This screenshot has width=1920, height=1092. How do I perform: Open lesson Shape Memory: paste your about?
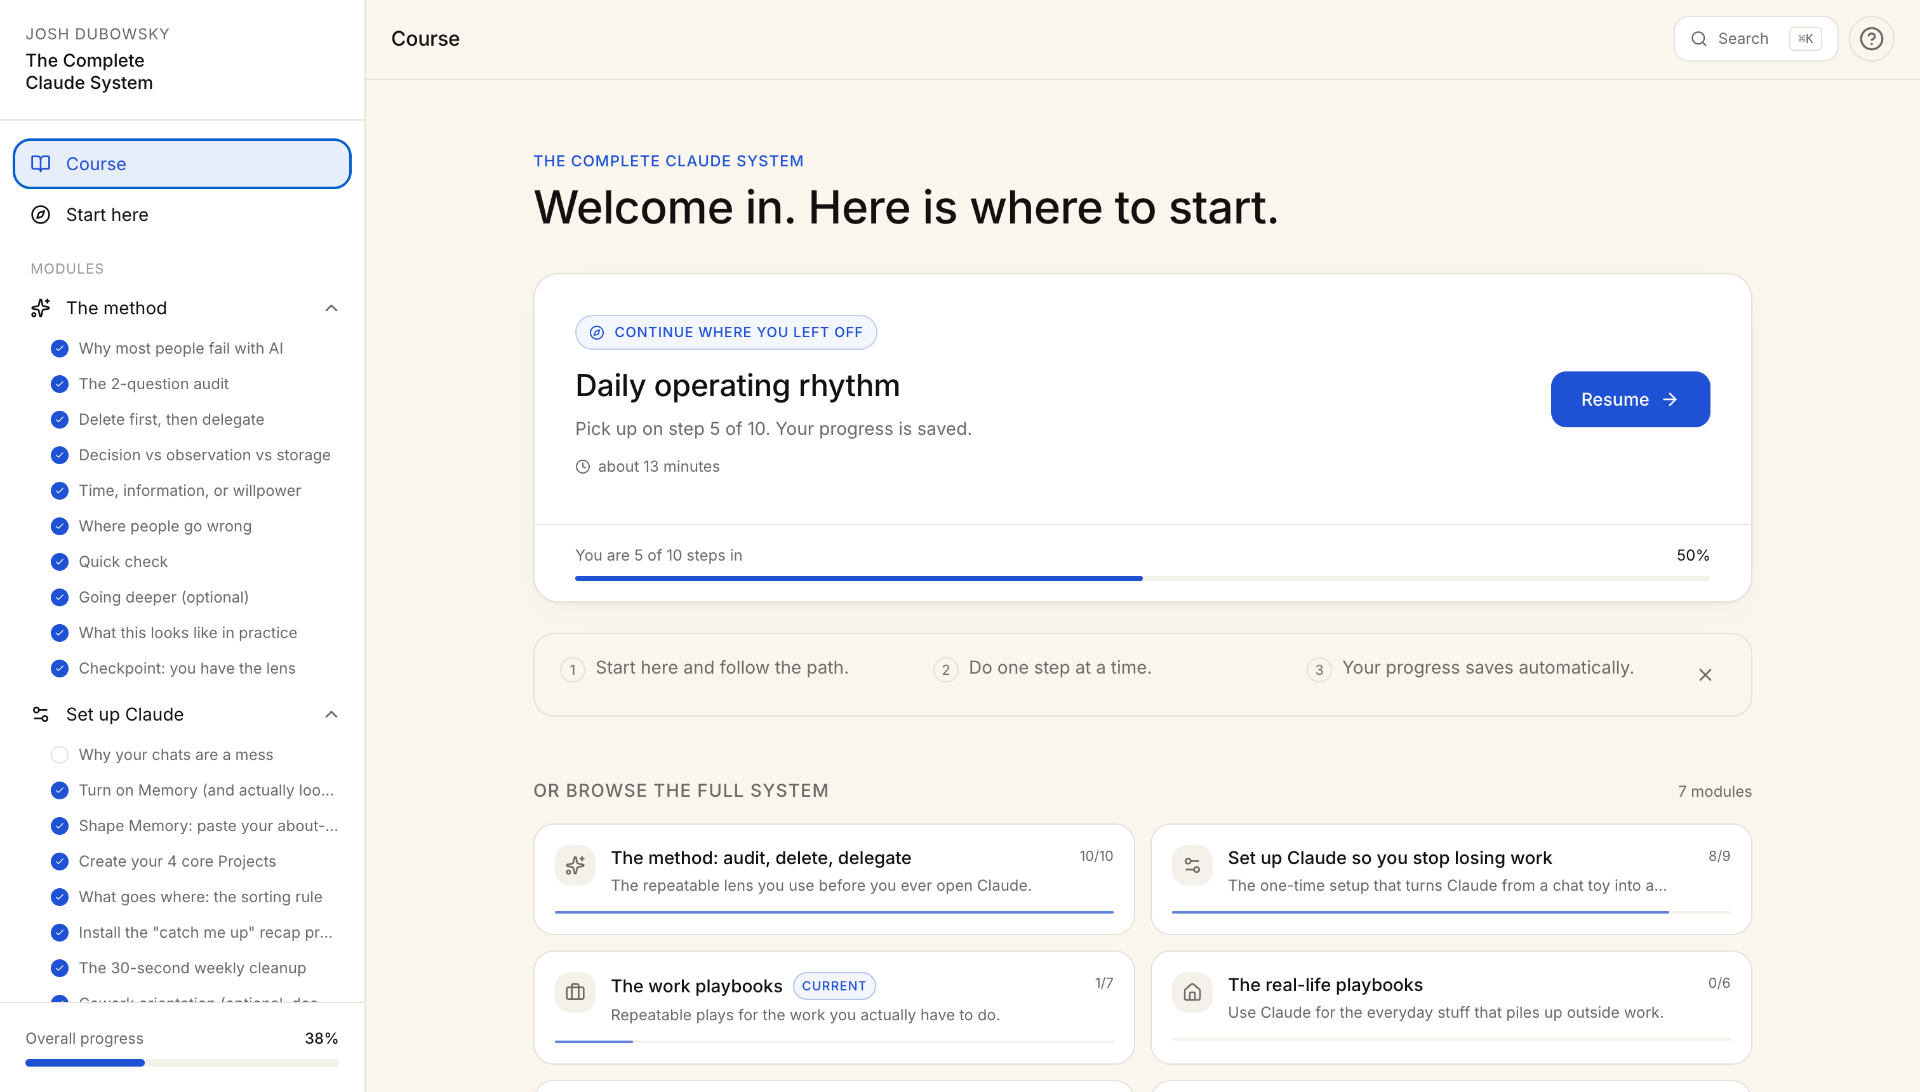pos(208,826)
